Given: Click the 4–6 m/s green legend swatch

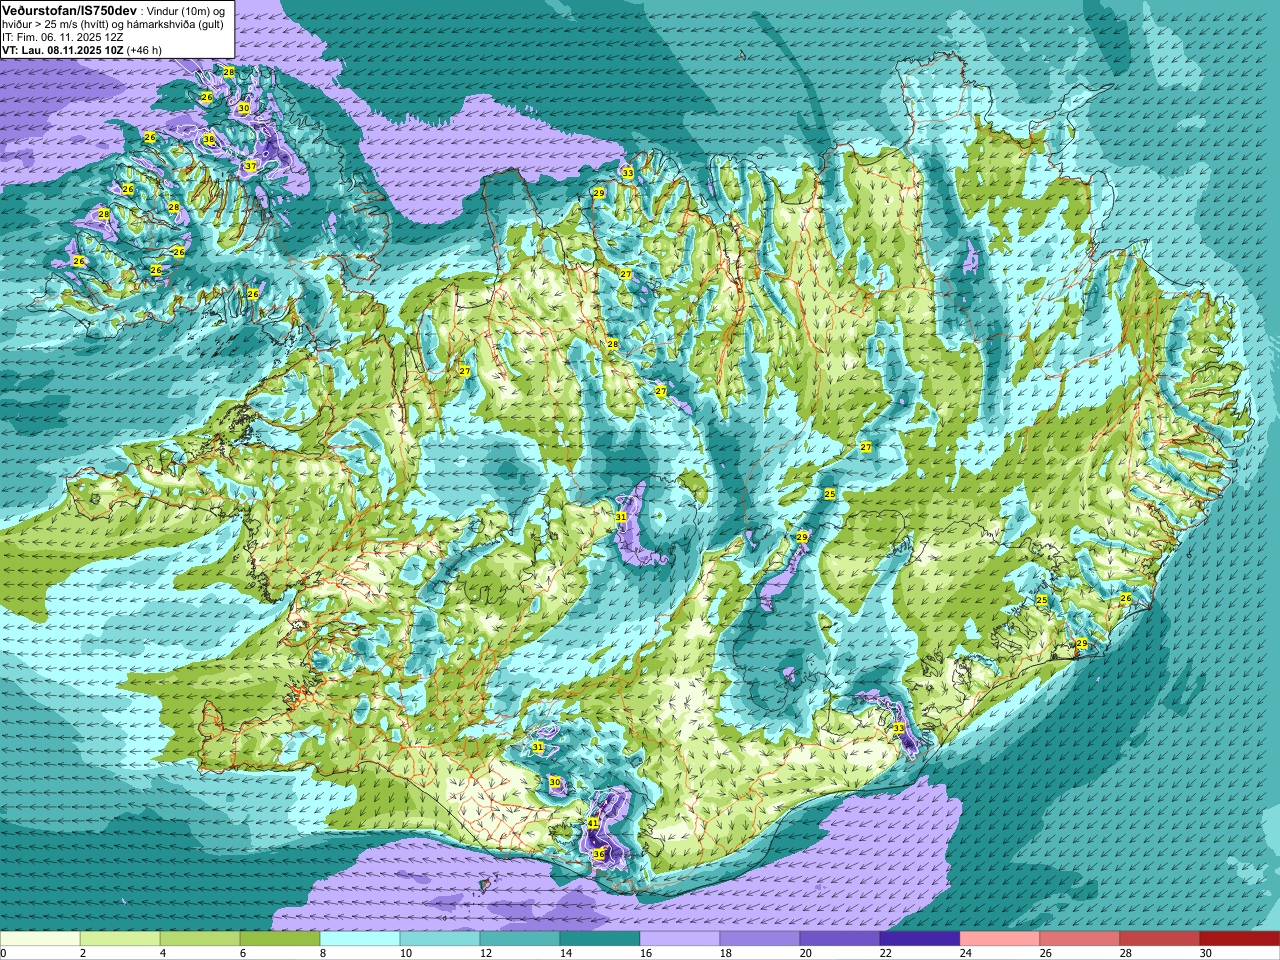Looking at the screenshot, I should click(200, 939).
